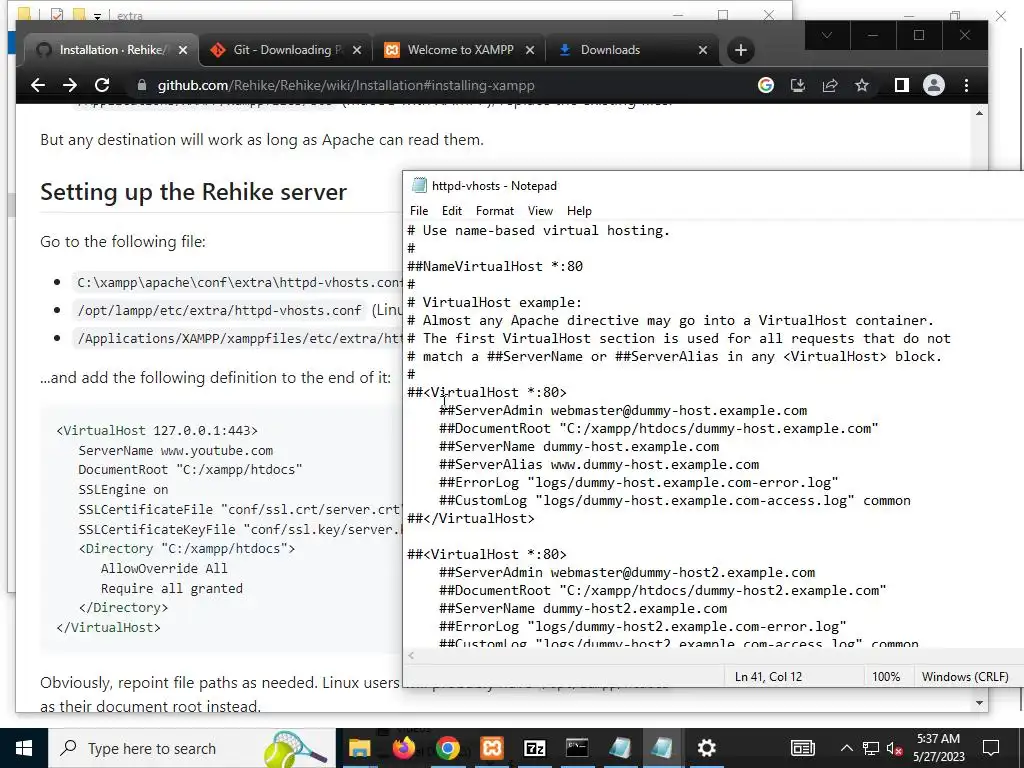1024x768 pixels.
Task: Click 'ServerName www.youtube.com' code line
Action: [176, 451]
